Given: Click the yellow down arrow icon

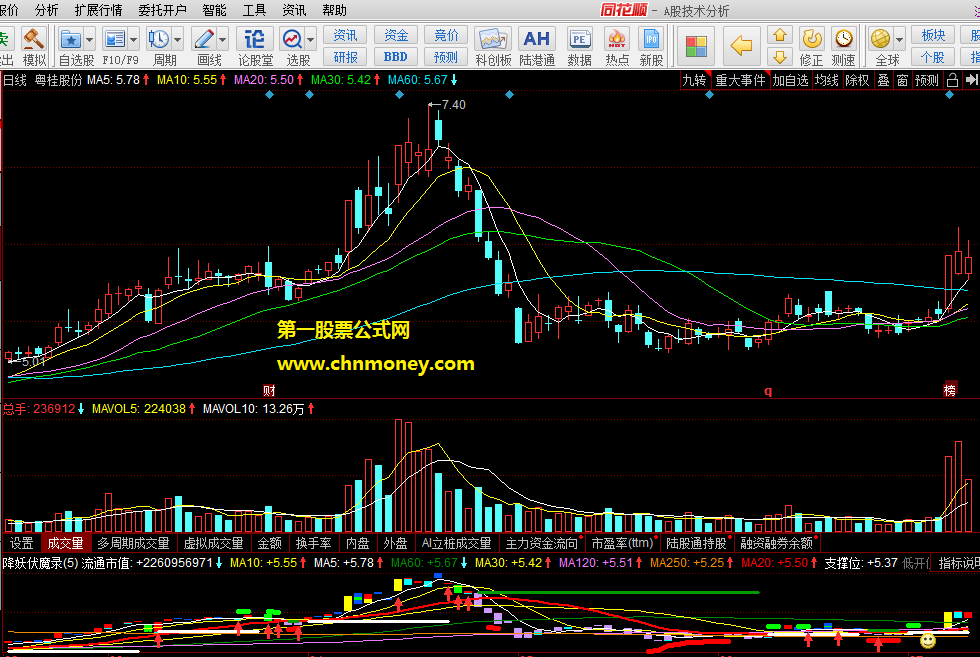Looking at the screenshot, I should click(779, 58).
